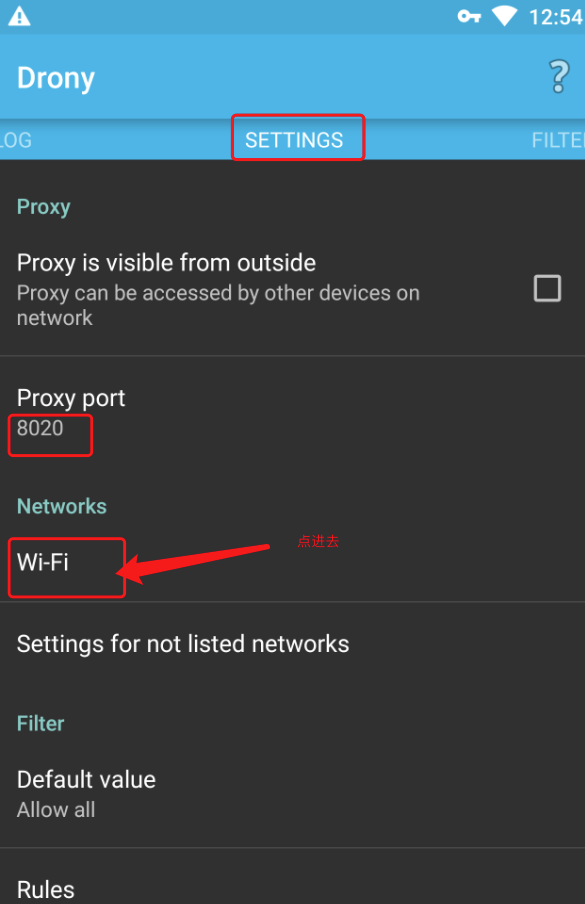Image resolution: width=585 pixels, height=904 pixels.
Task: Open the Allow all filter option
Action: pyautogui.click(x=55, y=810)
